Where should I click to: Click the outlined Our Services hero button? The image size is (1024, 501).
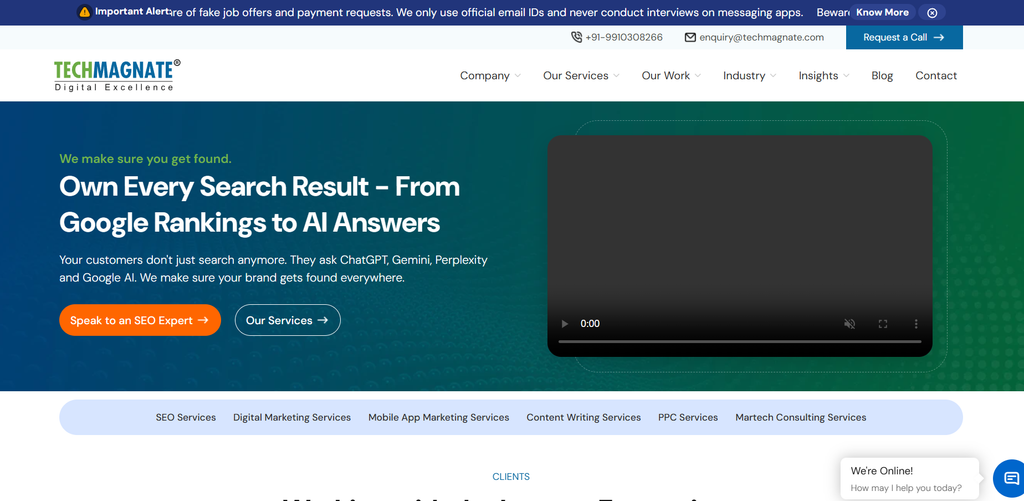tap(287, 320)
